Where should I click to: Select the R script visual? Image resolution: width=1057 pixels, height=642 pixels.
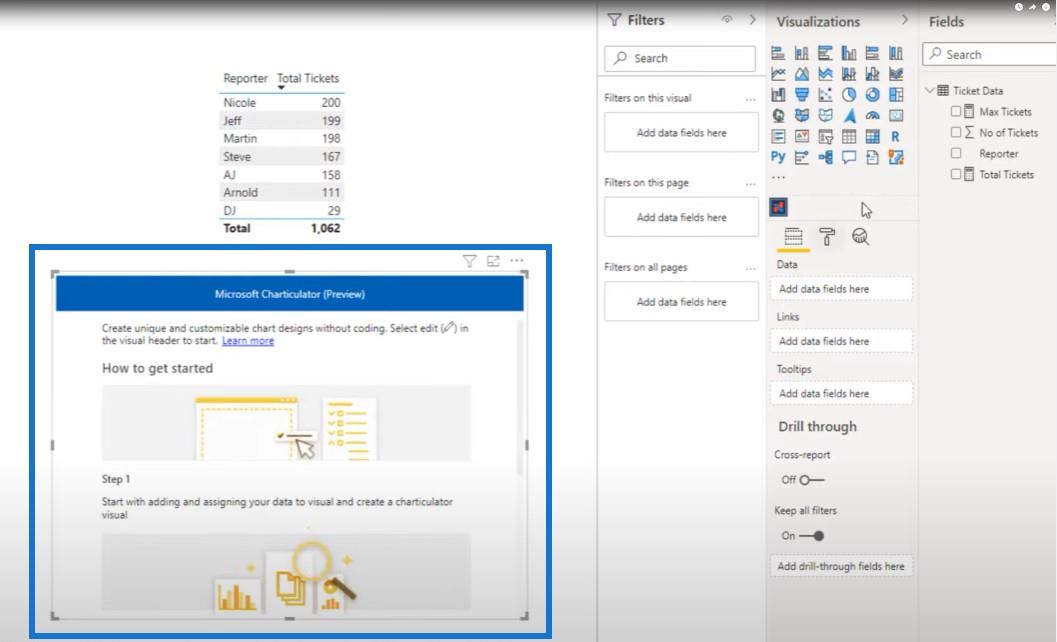[x=896, y=137]
